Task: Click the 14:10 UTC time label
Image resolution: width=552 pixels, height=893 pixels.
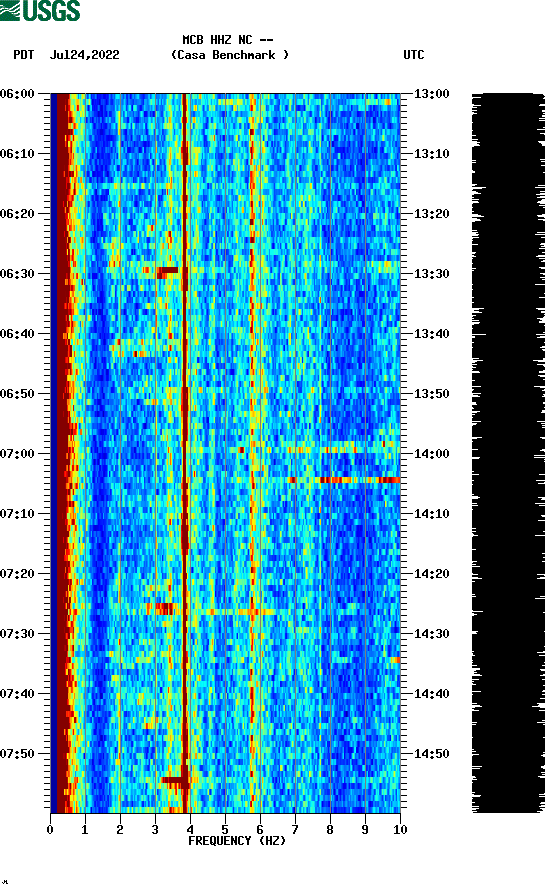Action: [431, 514]
